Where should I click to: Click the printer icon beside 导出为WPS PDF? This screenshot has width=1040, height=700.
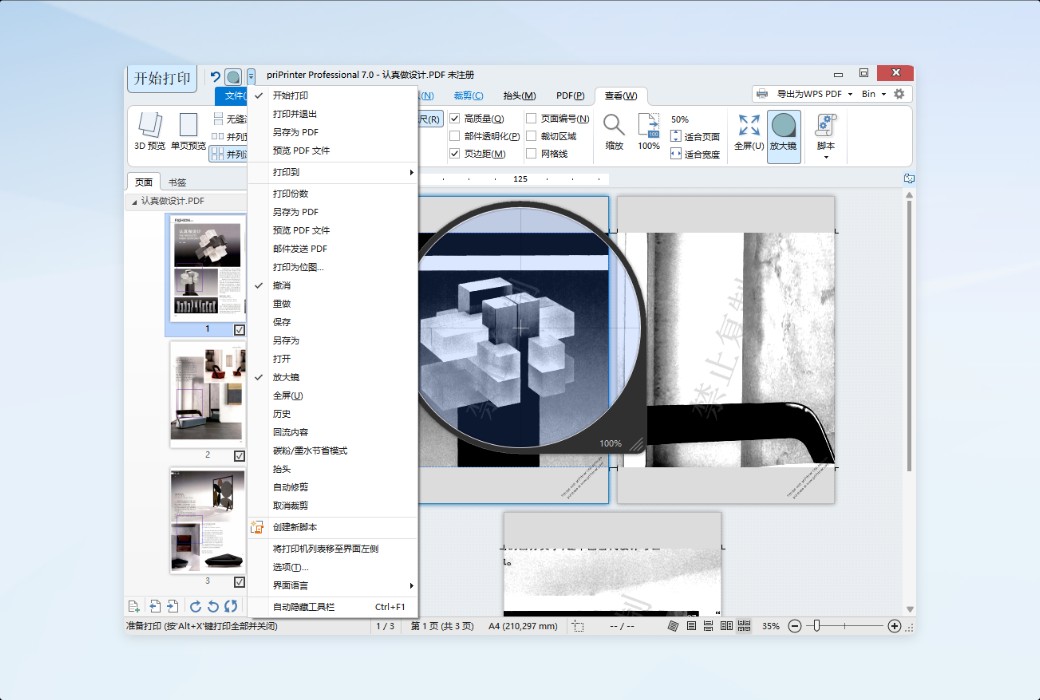[762, 94]
